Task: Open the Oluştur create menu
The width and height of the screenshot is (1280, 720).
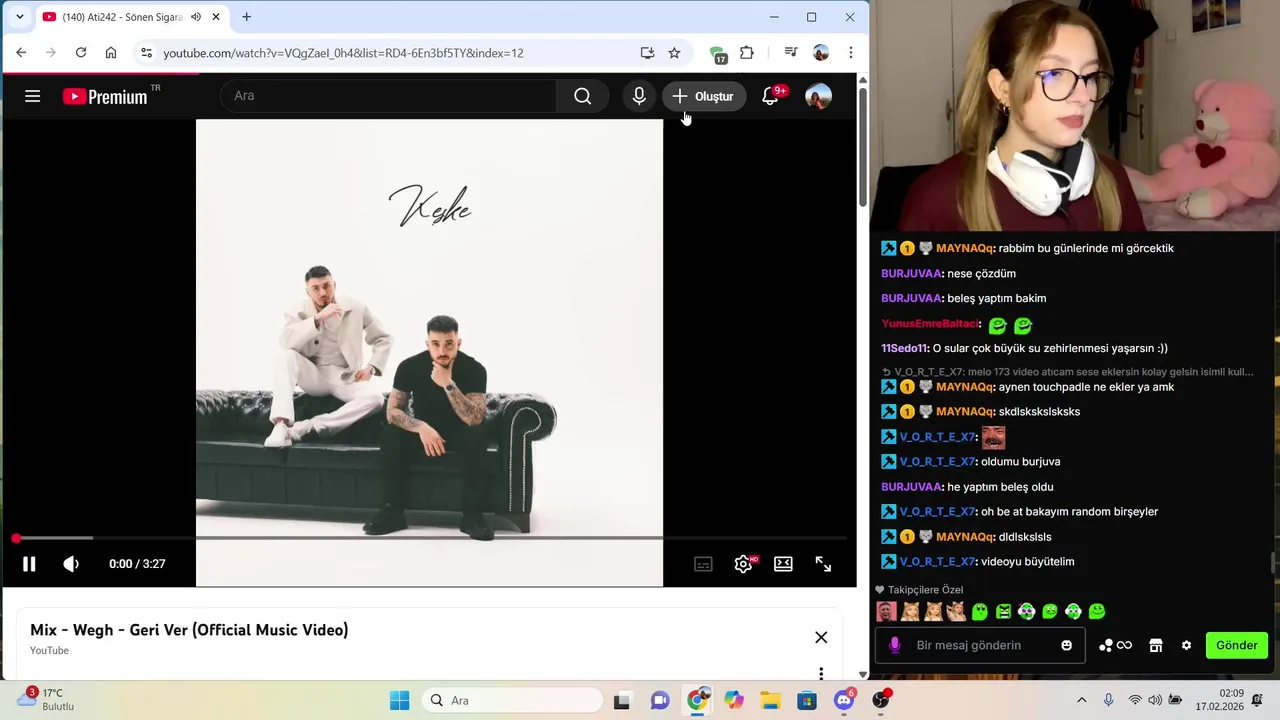Action: [704, 96]
